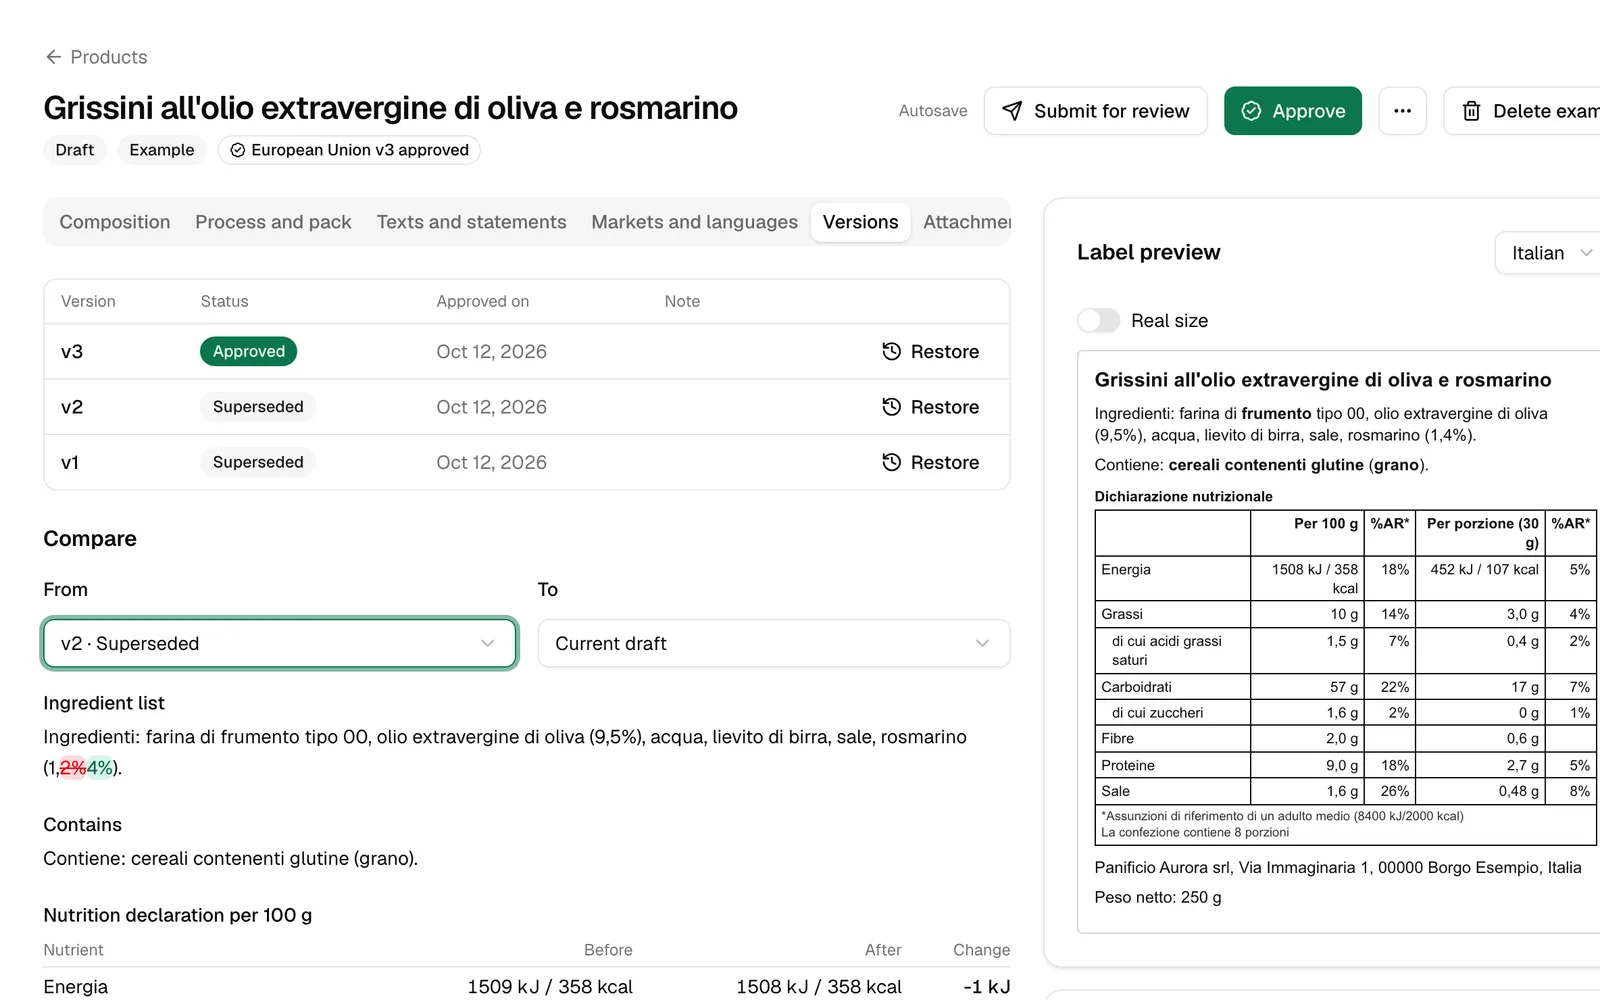The image size is (1600, 1000).
Task: Expand the To Current draft dropdown
Action: tap(774, 643)
